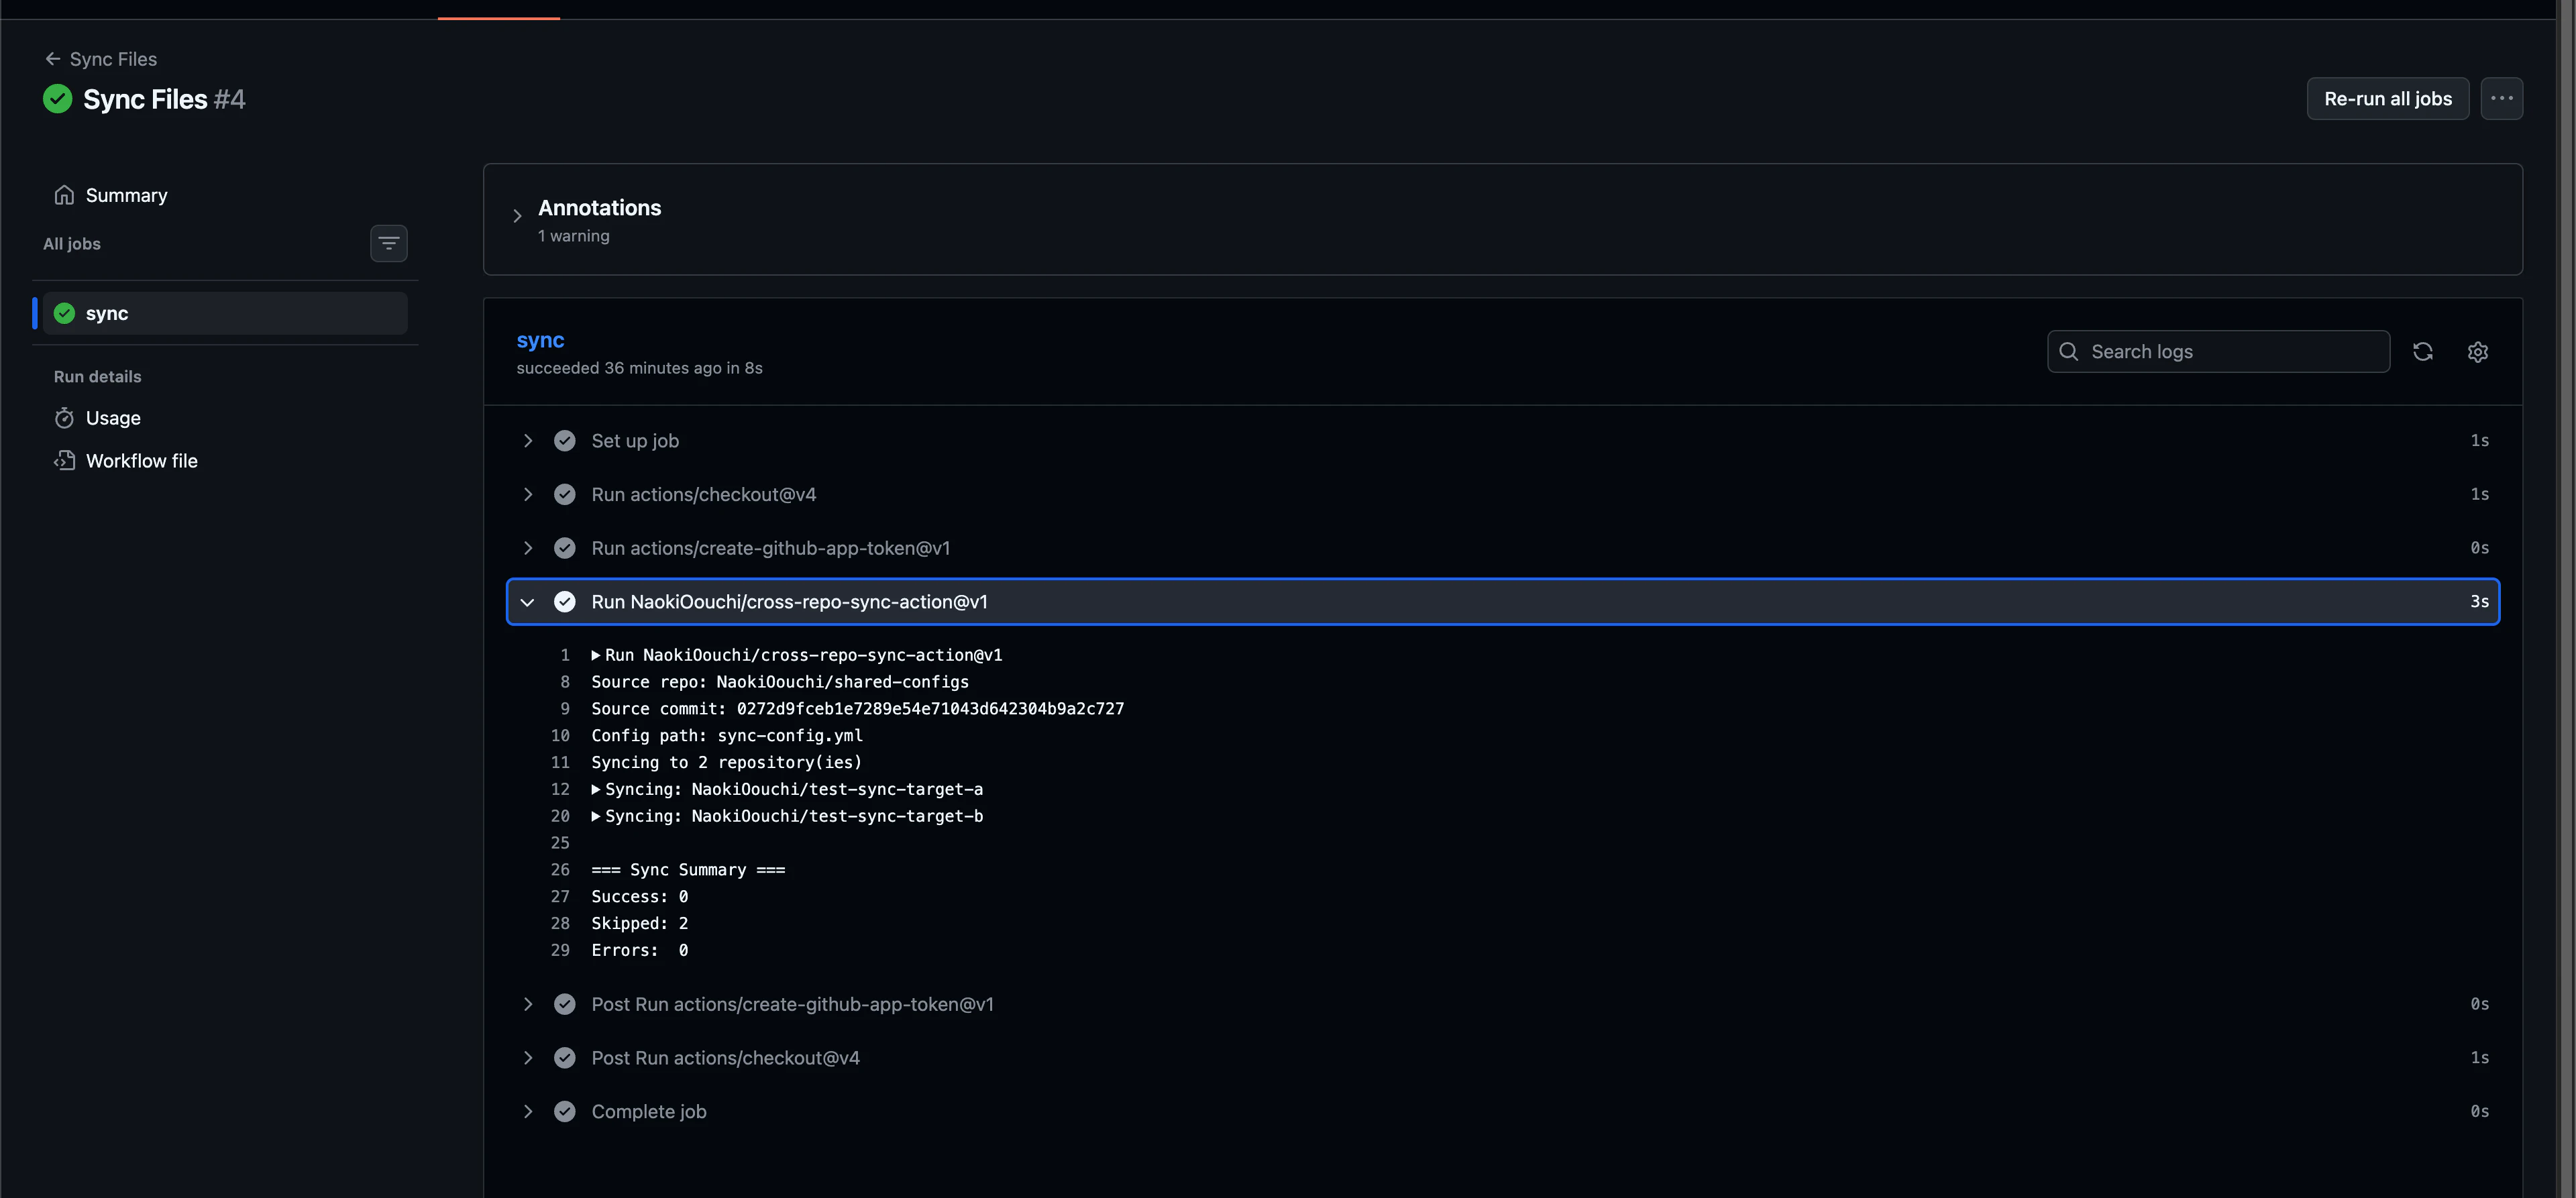Expand the Annotations section
This screenshot has height=1198, width=2576.
click(517, 216)
